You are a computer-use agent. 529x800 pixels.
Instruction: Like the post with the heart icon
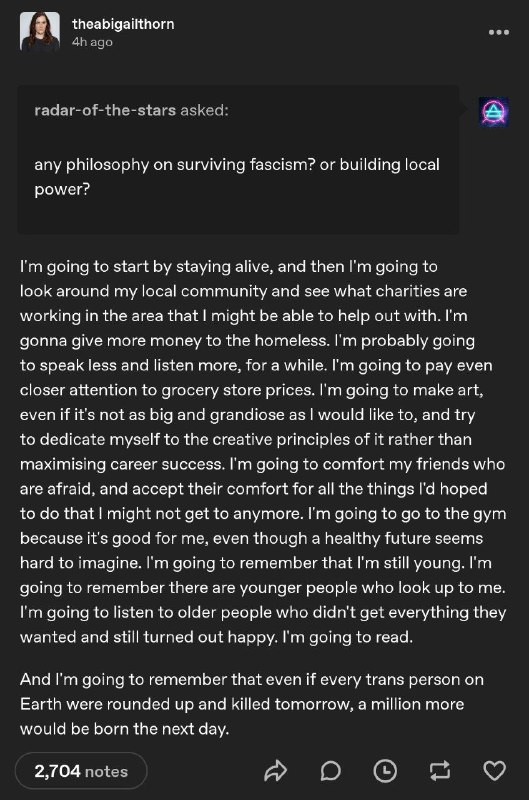pos(494,770)
